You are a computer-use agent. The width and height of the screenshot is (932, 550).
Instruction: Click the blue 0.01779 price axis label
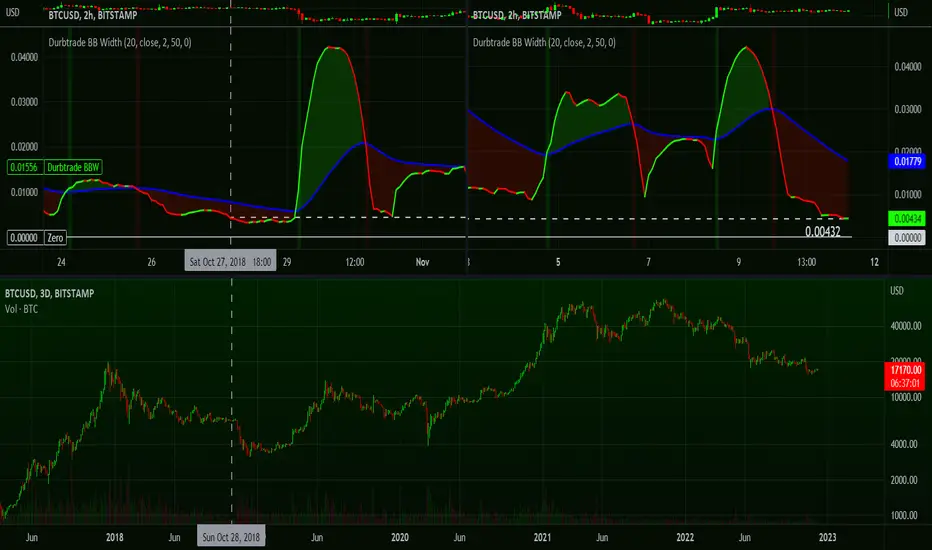click(x=907, y=161)
